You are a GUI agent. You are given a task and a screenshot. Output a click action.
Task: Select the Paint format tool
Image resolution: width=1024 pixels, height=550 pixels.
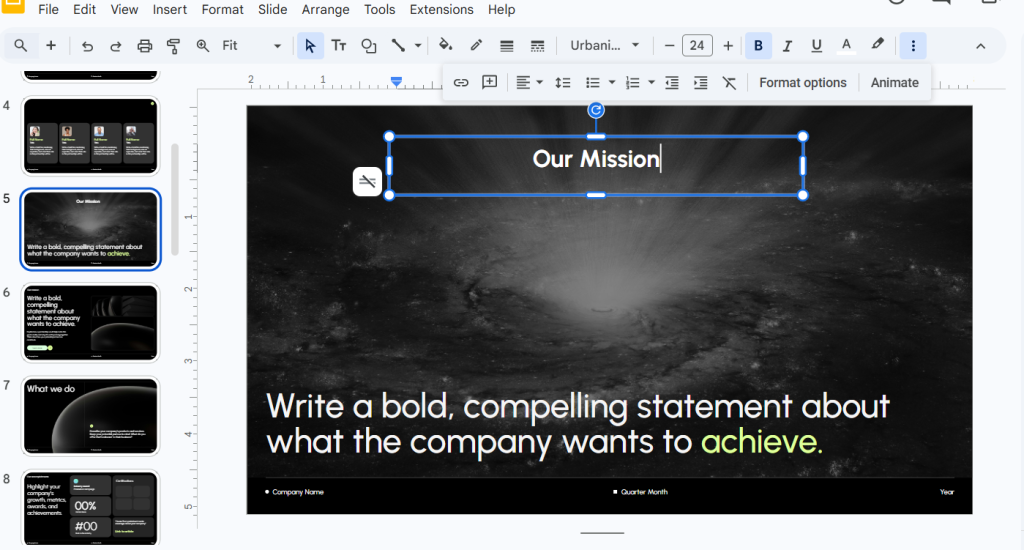click(x=173, y=46)
